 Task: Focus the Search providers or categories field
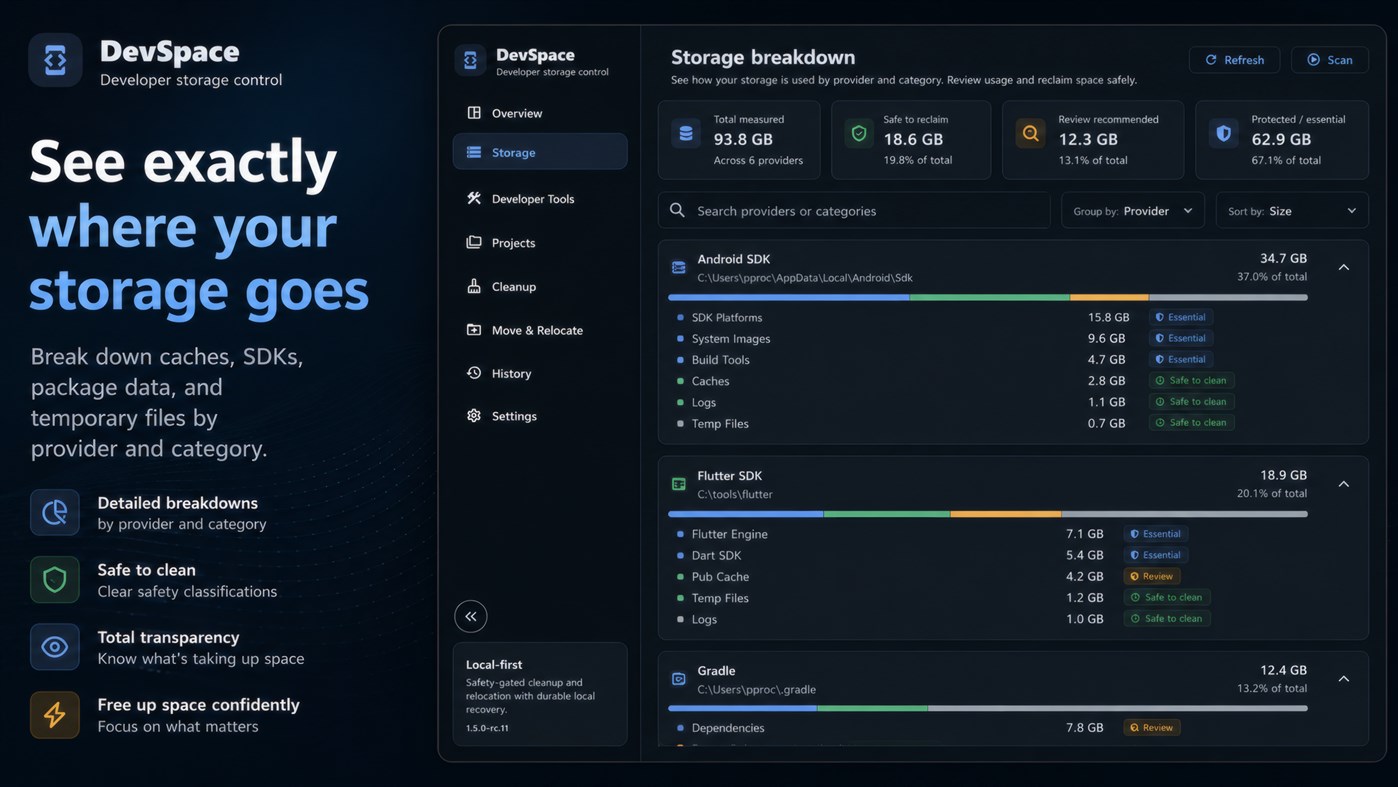(x=854, y=211)
